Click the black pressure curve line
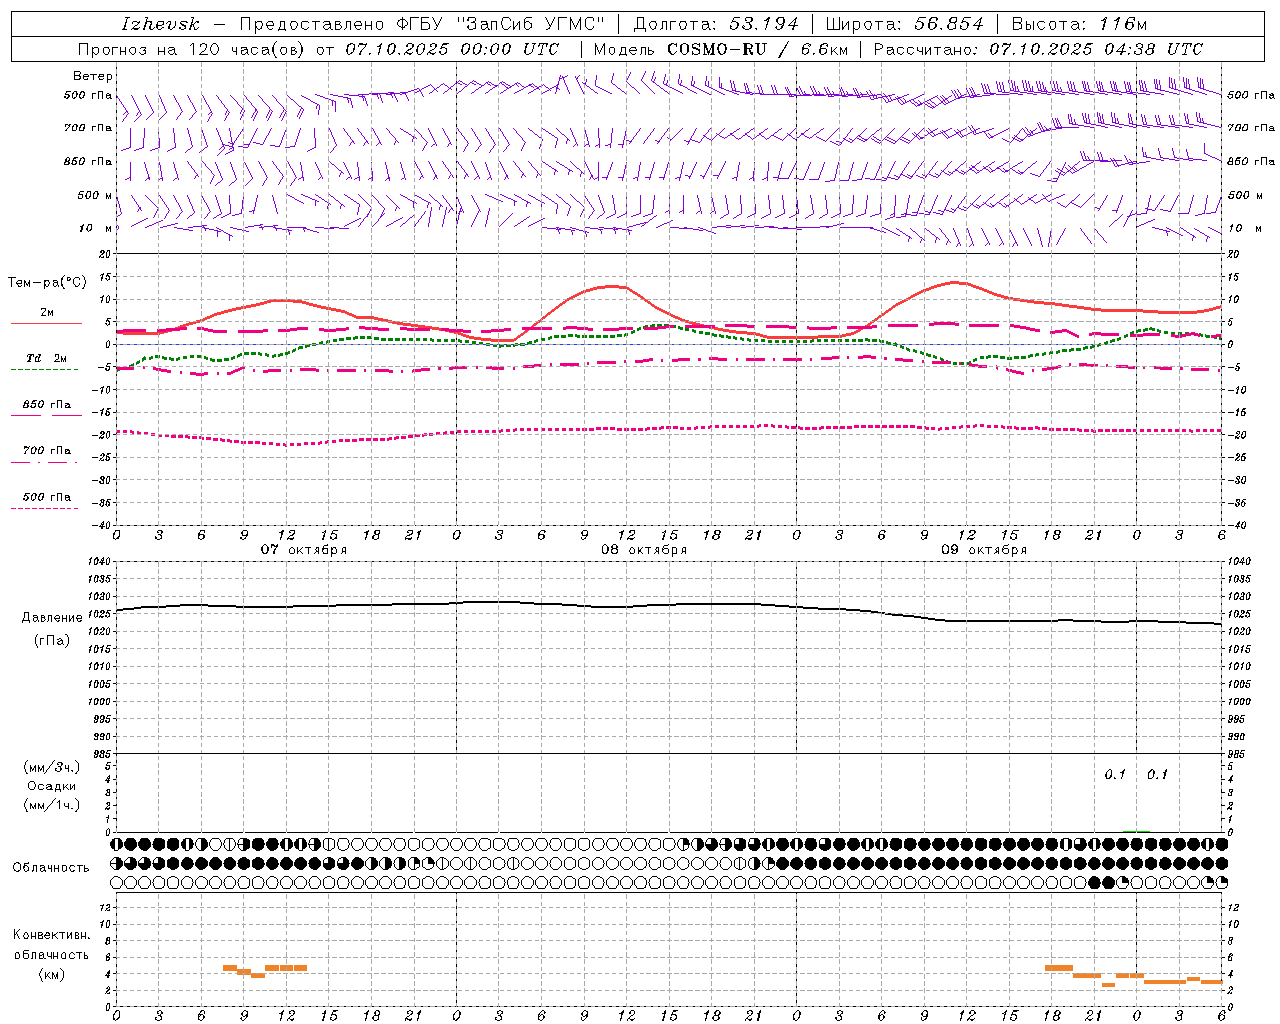This screenshot has height=1024, width=1280. coord(669,605)
